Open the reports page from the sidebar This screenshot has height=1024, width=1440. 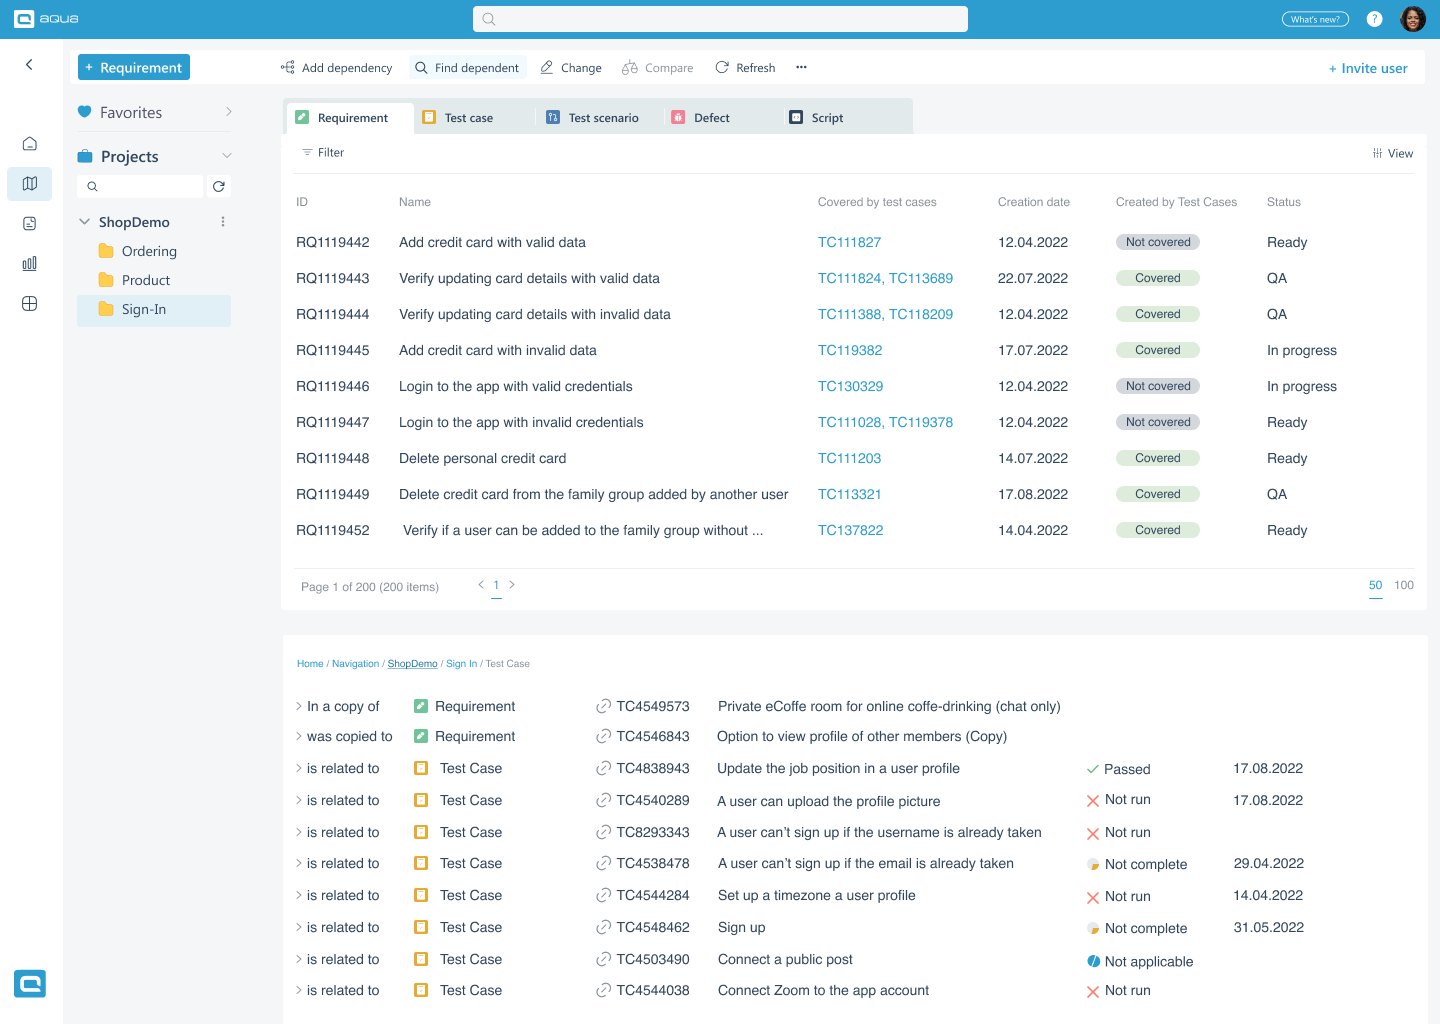click(x=29, y=223)
